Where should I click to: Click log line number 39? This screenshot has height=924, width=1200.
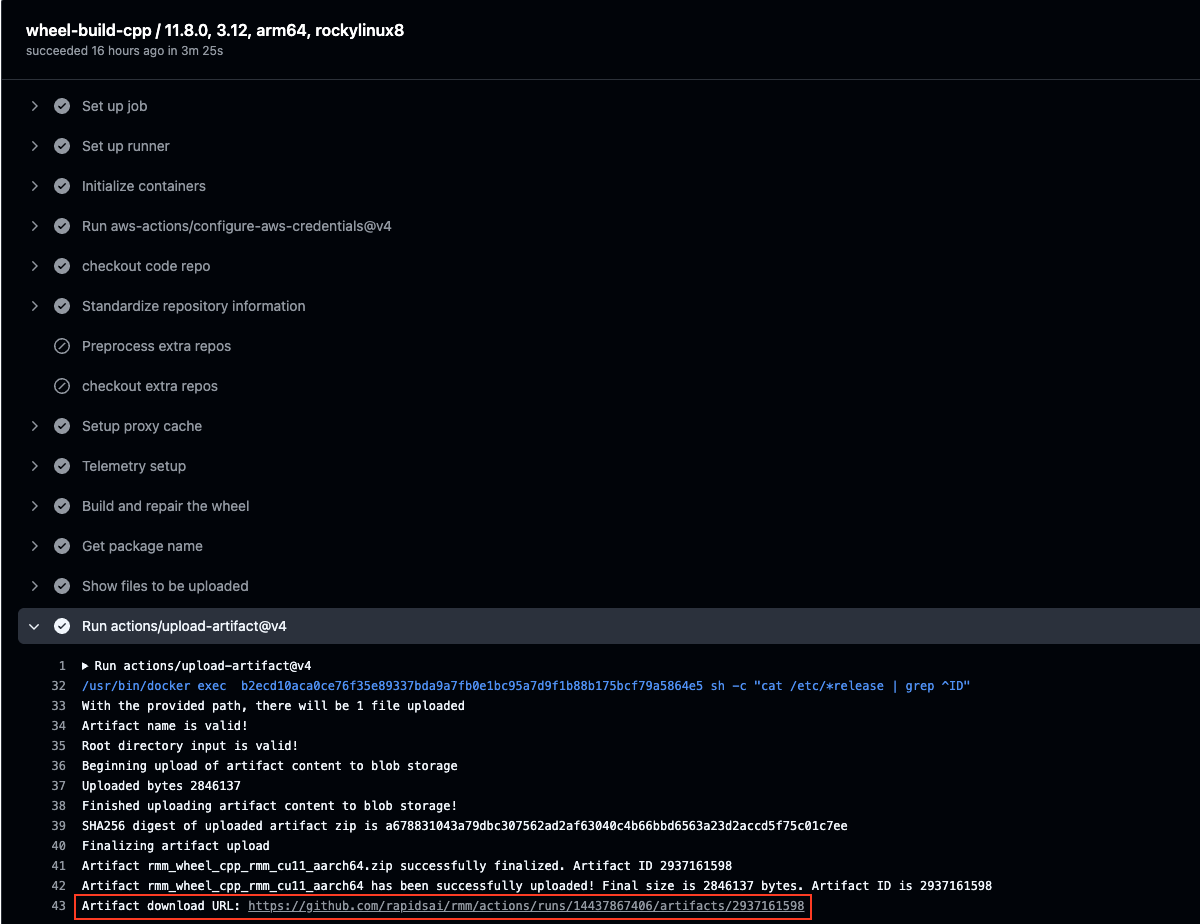(x=58, y=826)
